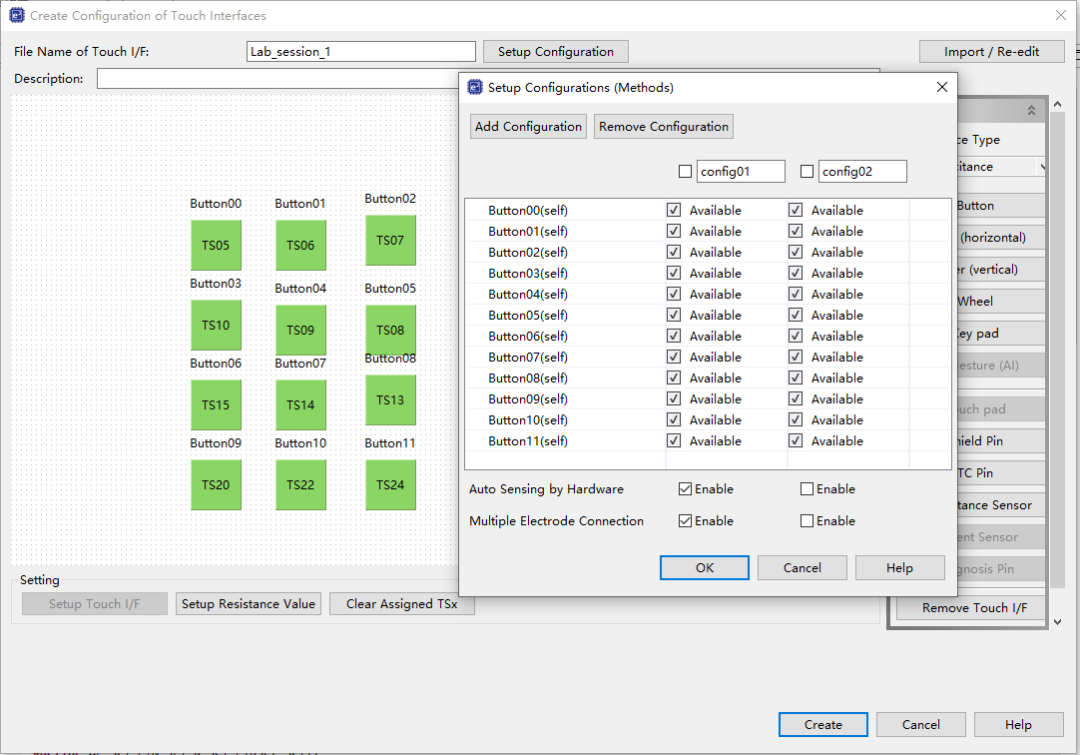Disable Multiple Electrode Connection for config01
This screenshot has height=755, width=1080.
pos(685,521)
